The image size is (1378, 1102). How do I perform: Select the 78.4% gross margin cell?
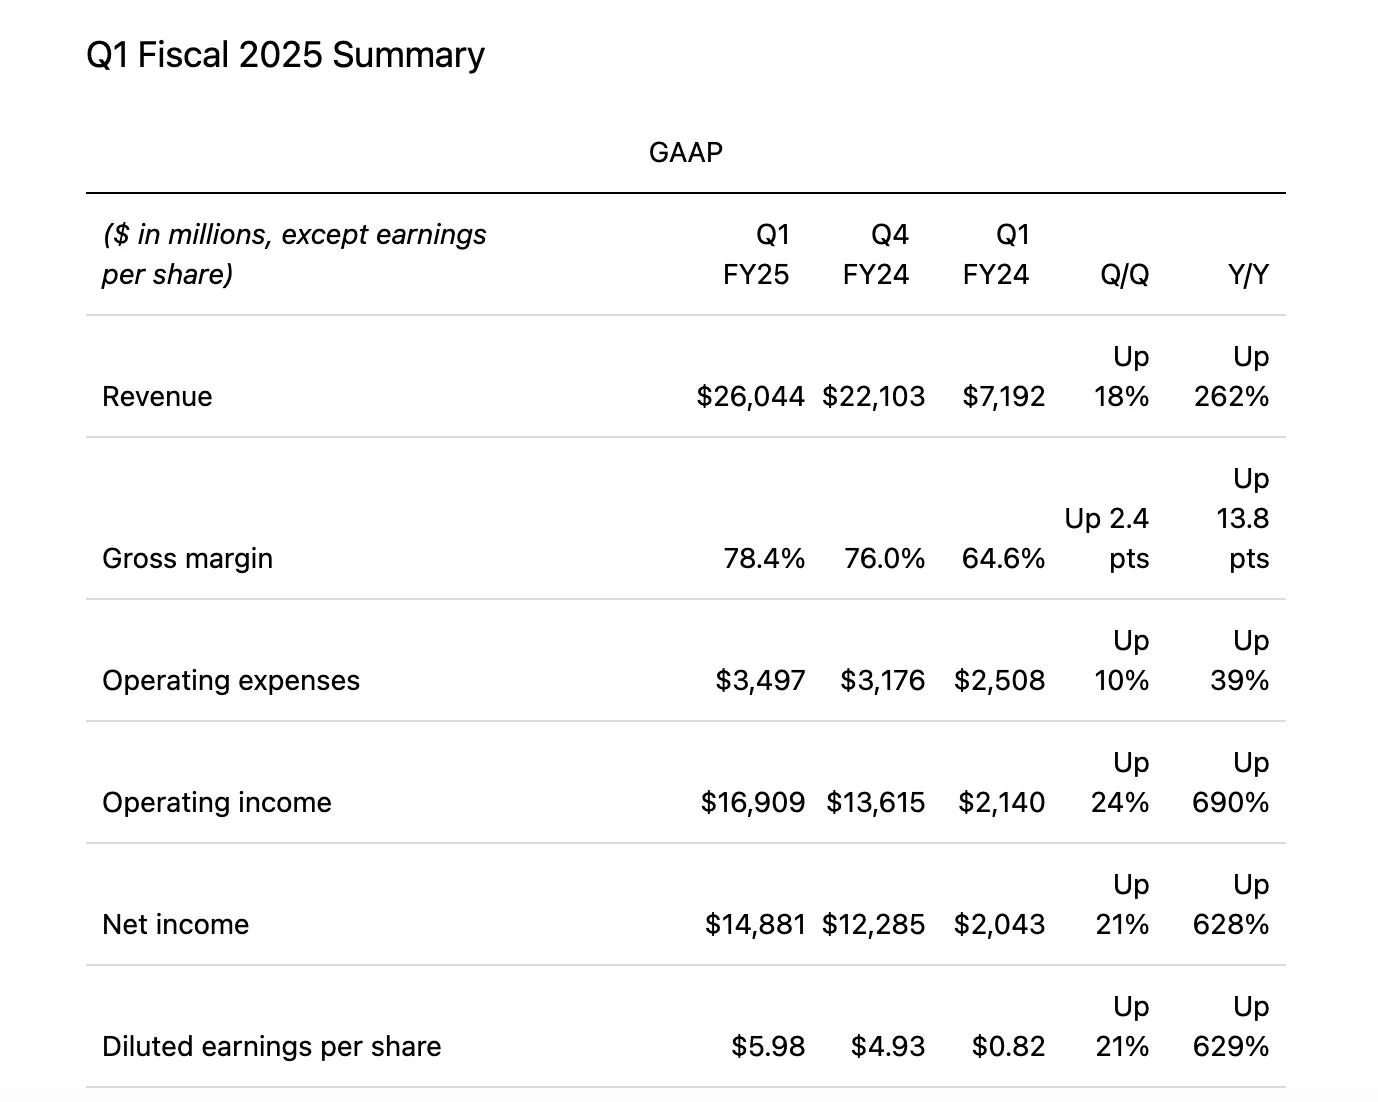764,558
